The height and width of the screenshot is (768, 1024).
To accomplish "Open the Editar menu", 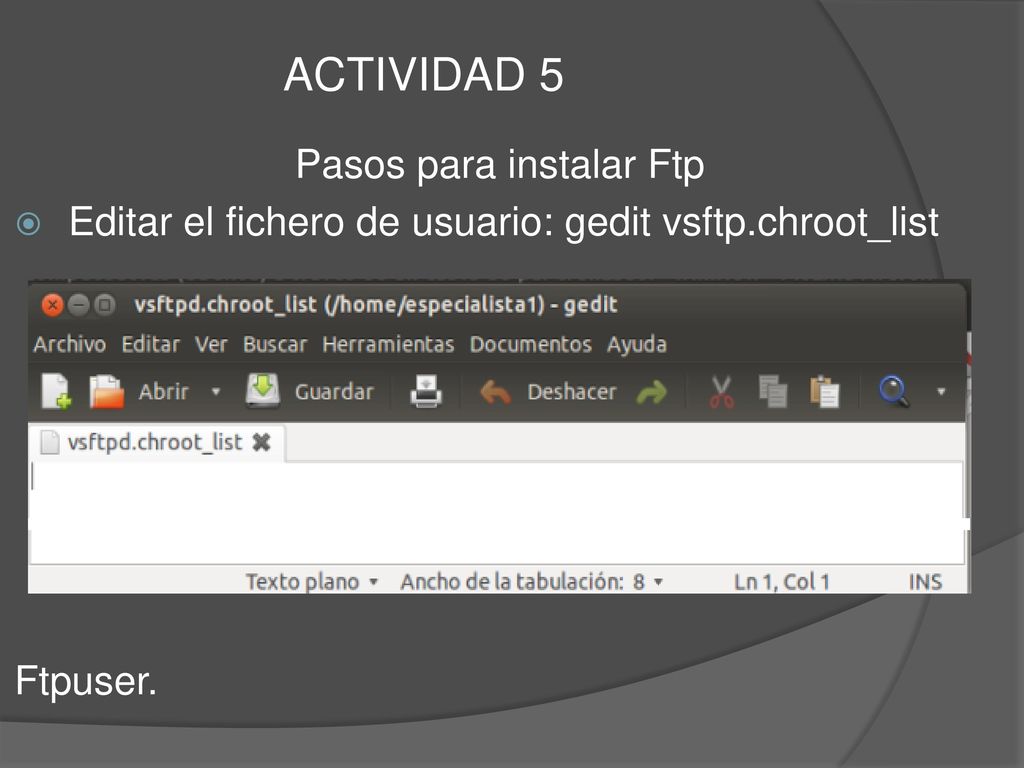I will pyautogui.click(x=150, y=344).
